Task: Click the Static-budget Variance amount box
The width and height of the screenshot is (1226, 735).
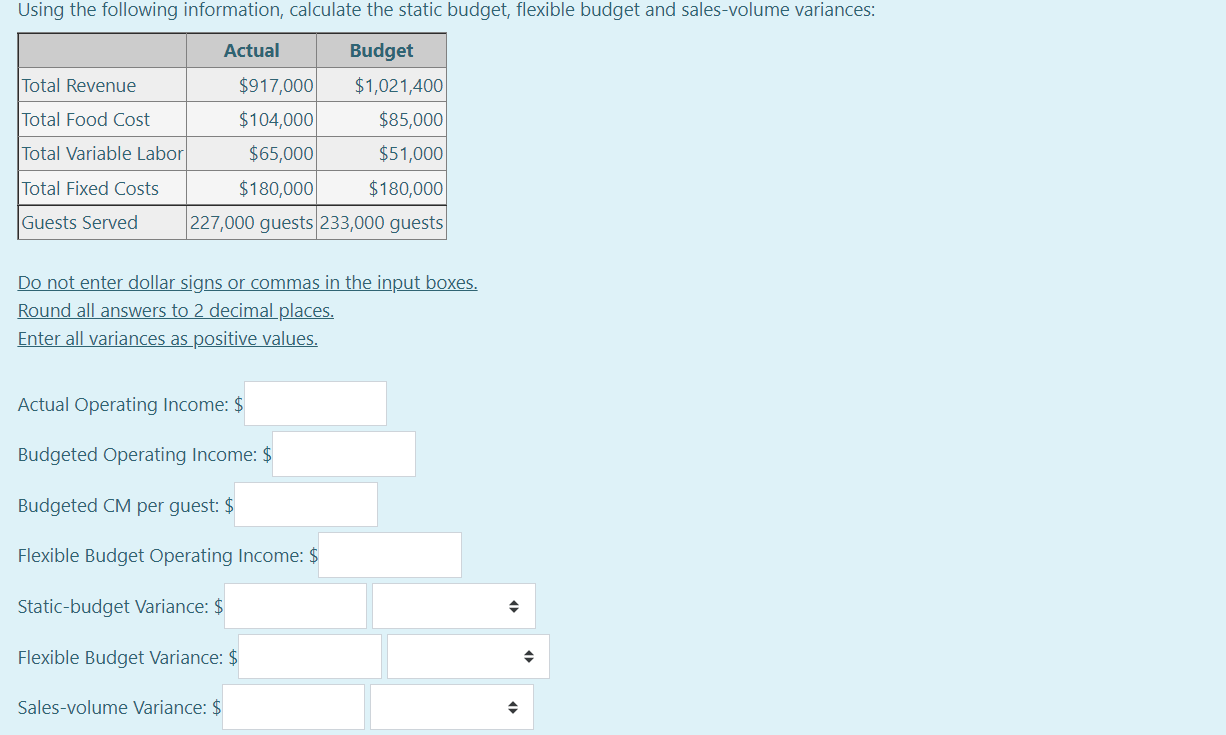Action: pos(295,606)
